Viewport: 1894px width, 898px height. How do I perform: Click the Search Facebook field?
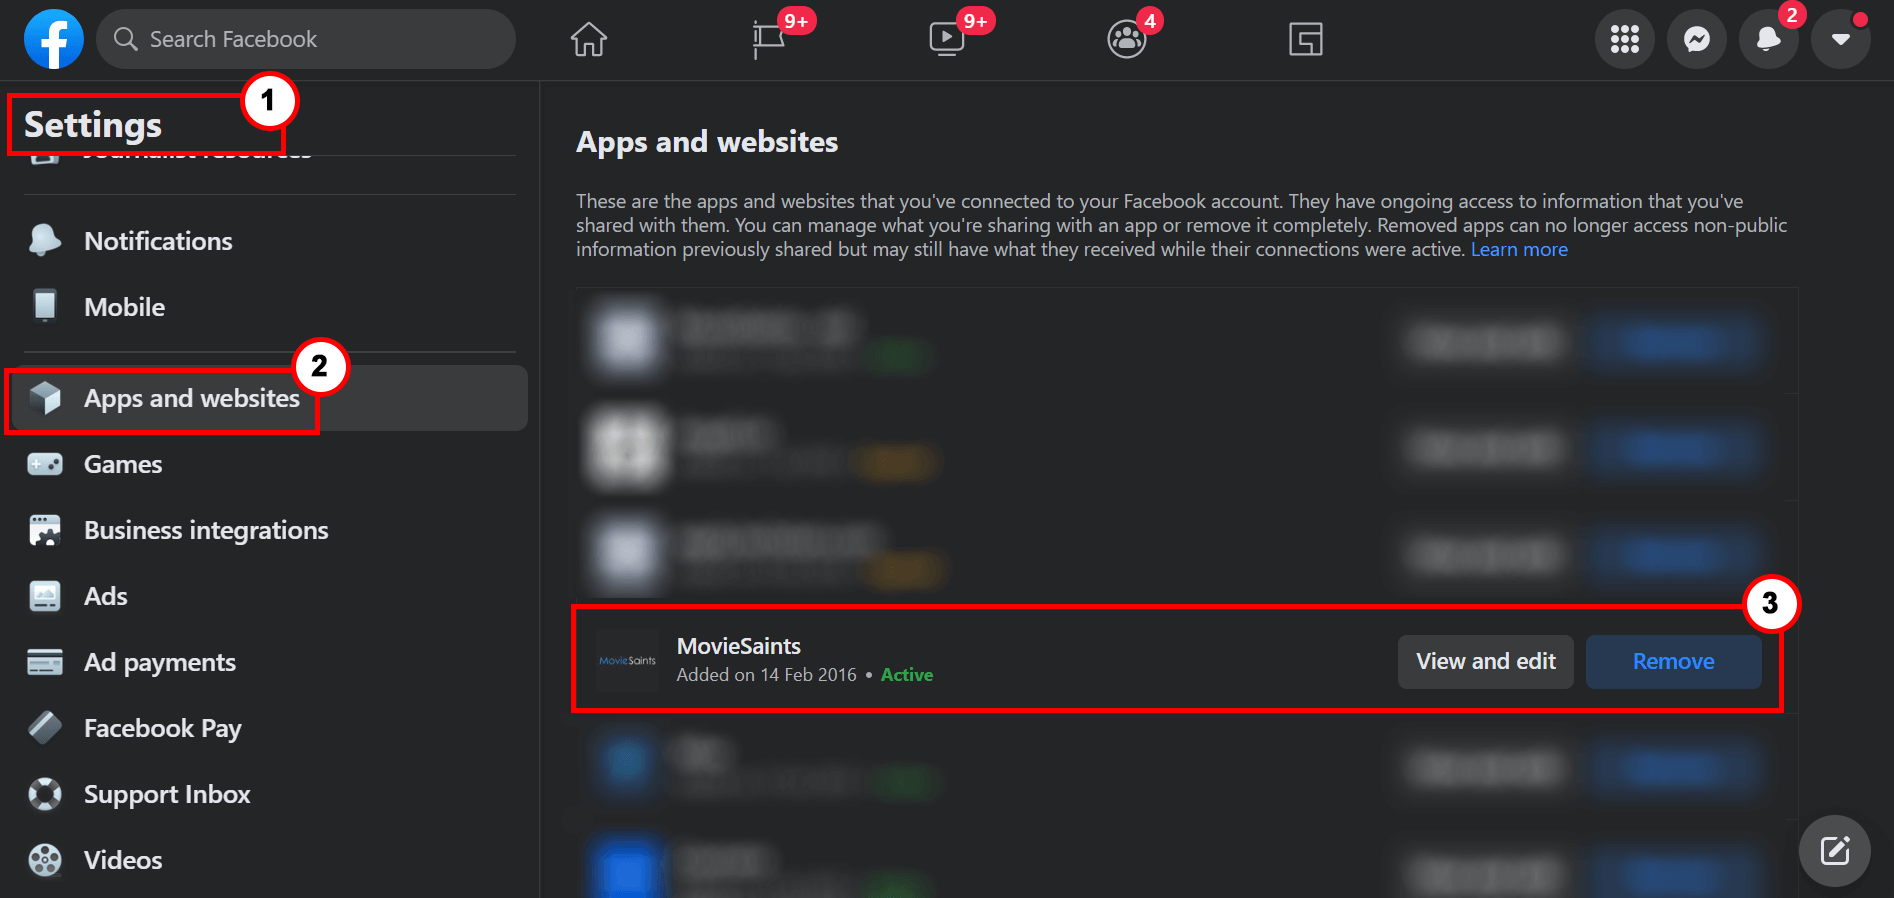(x=306, y=39)
